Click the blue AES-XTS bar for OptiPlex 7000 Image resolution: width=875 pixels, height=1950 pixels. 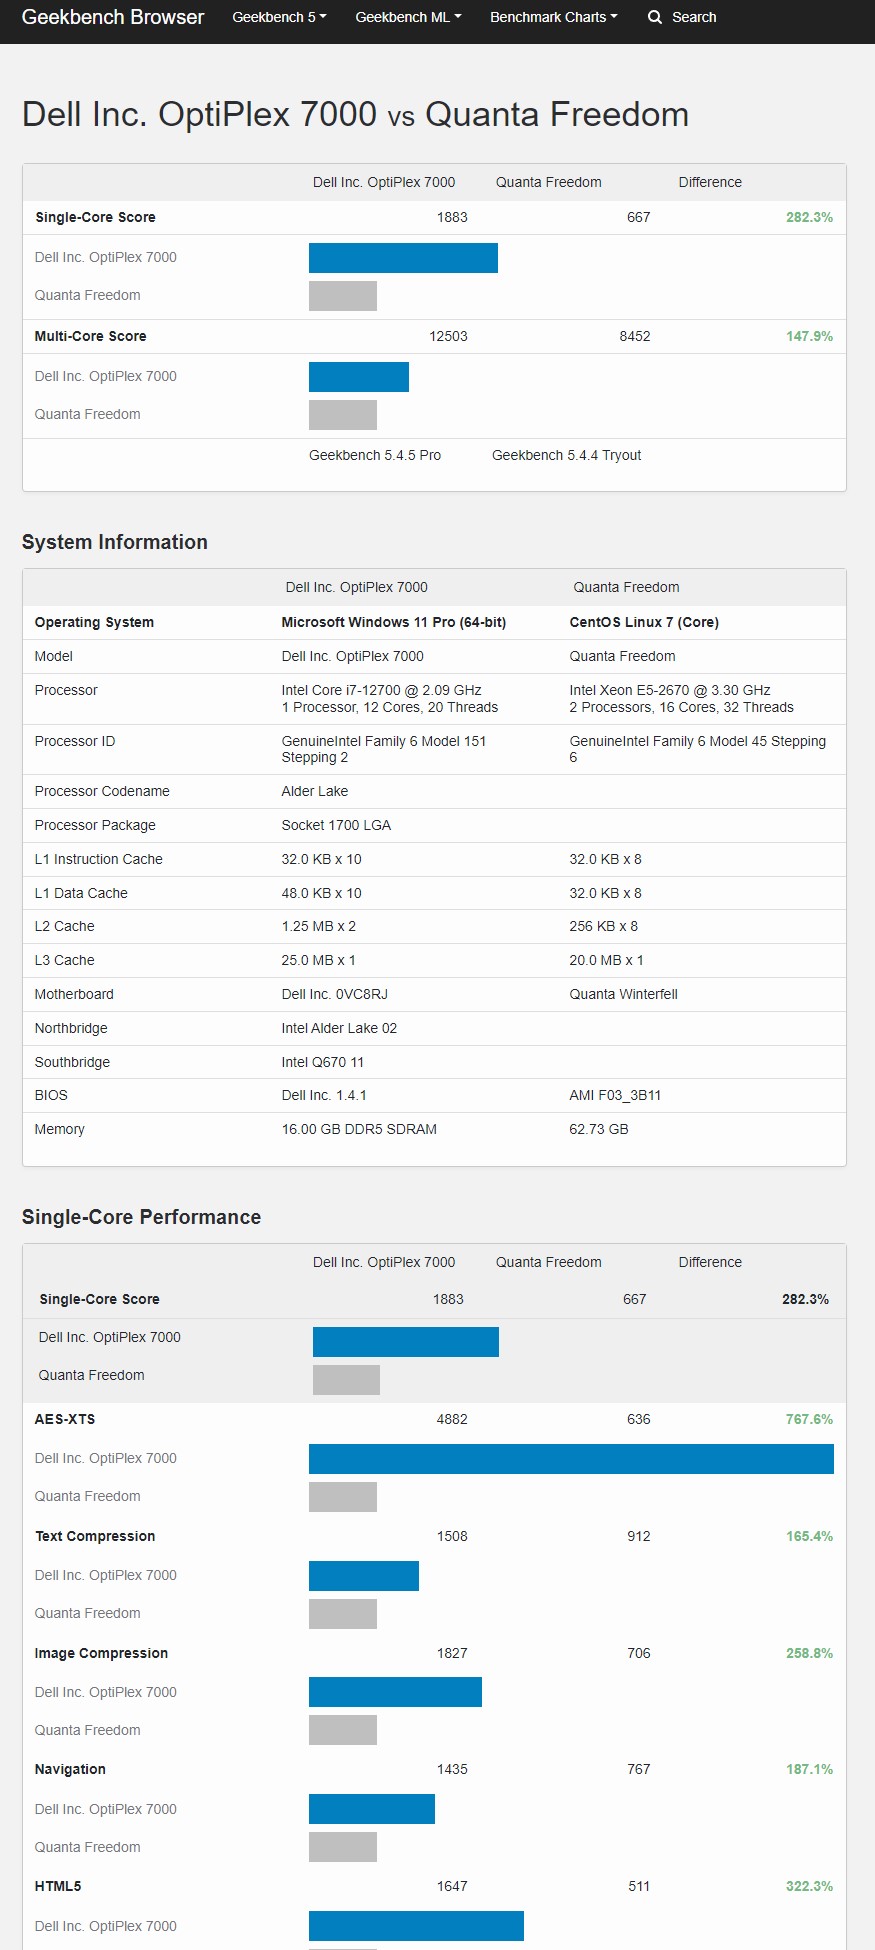571,1459
